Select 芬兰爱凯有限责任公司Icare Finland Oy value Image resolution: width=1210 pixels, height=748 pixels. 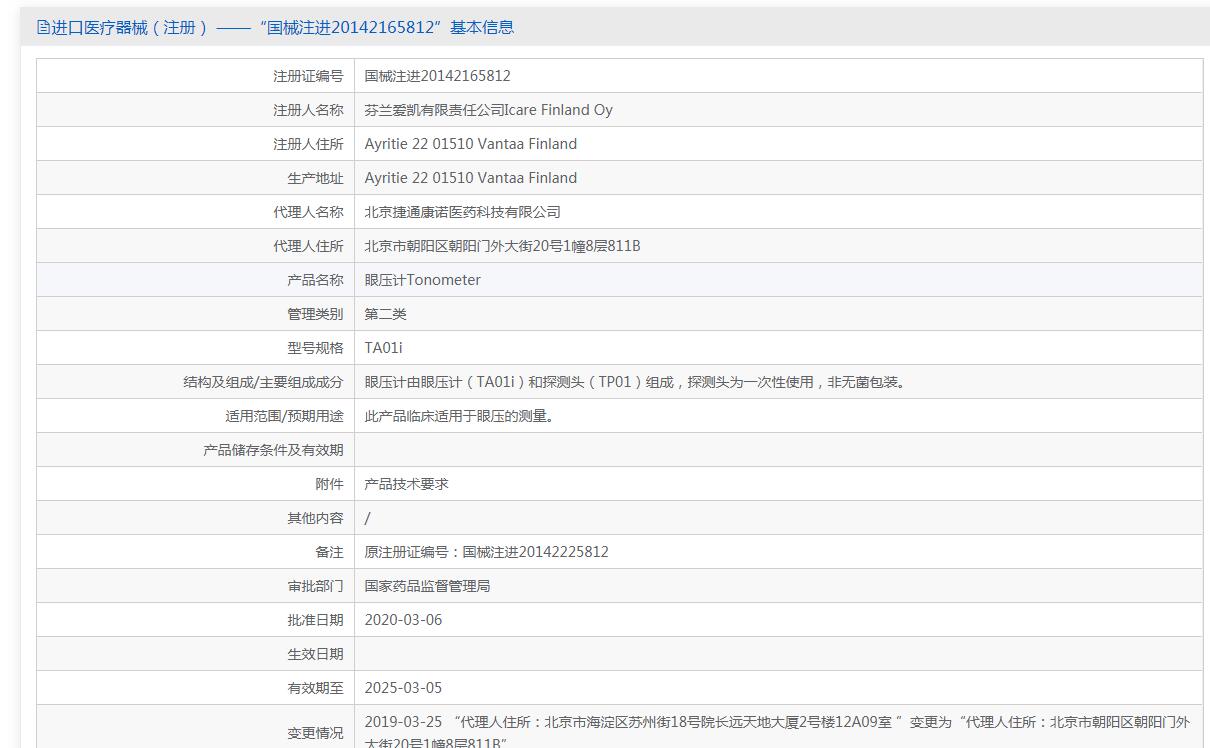pyautogui.click(x=488, y=110)
